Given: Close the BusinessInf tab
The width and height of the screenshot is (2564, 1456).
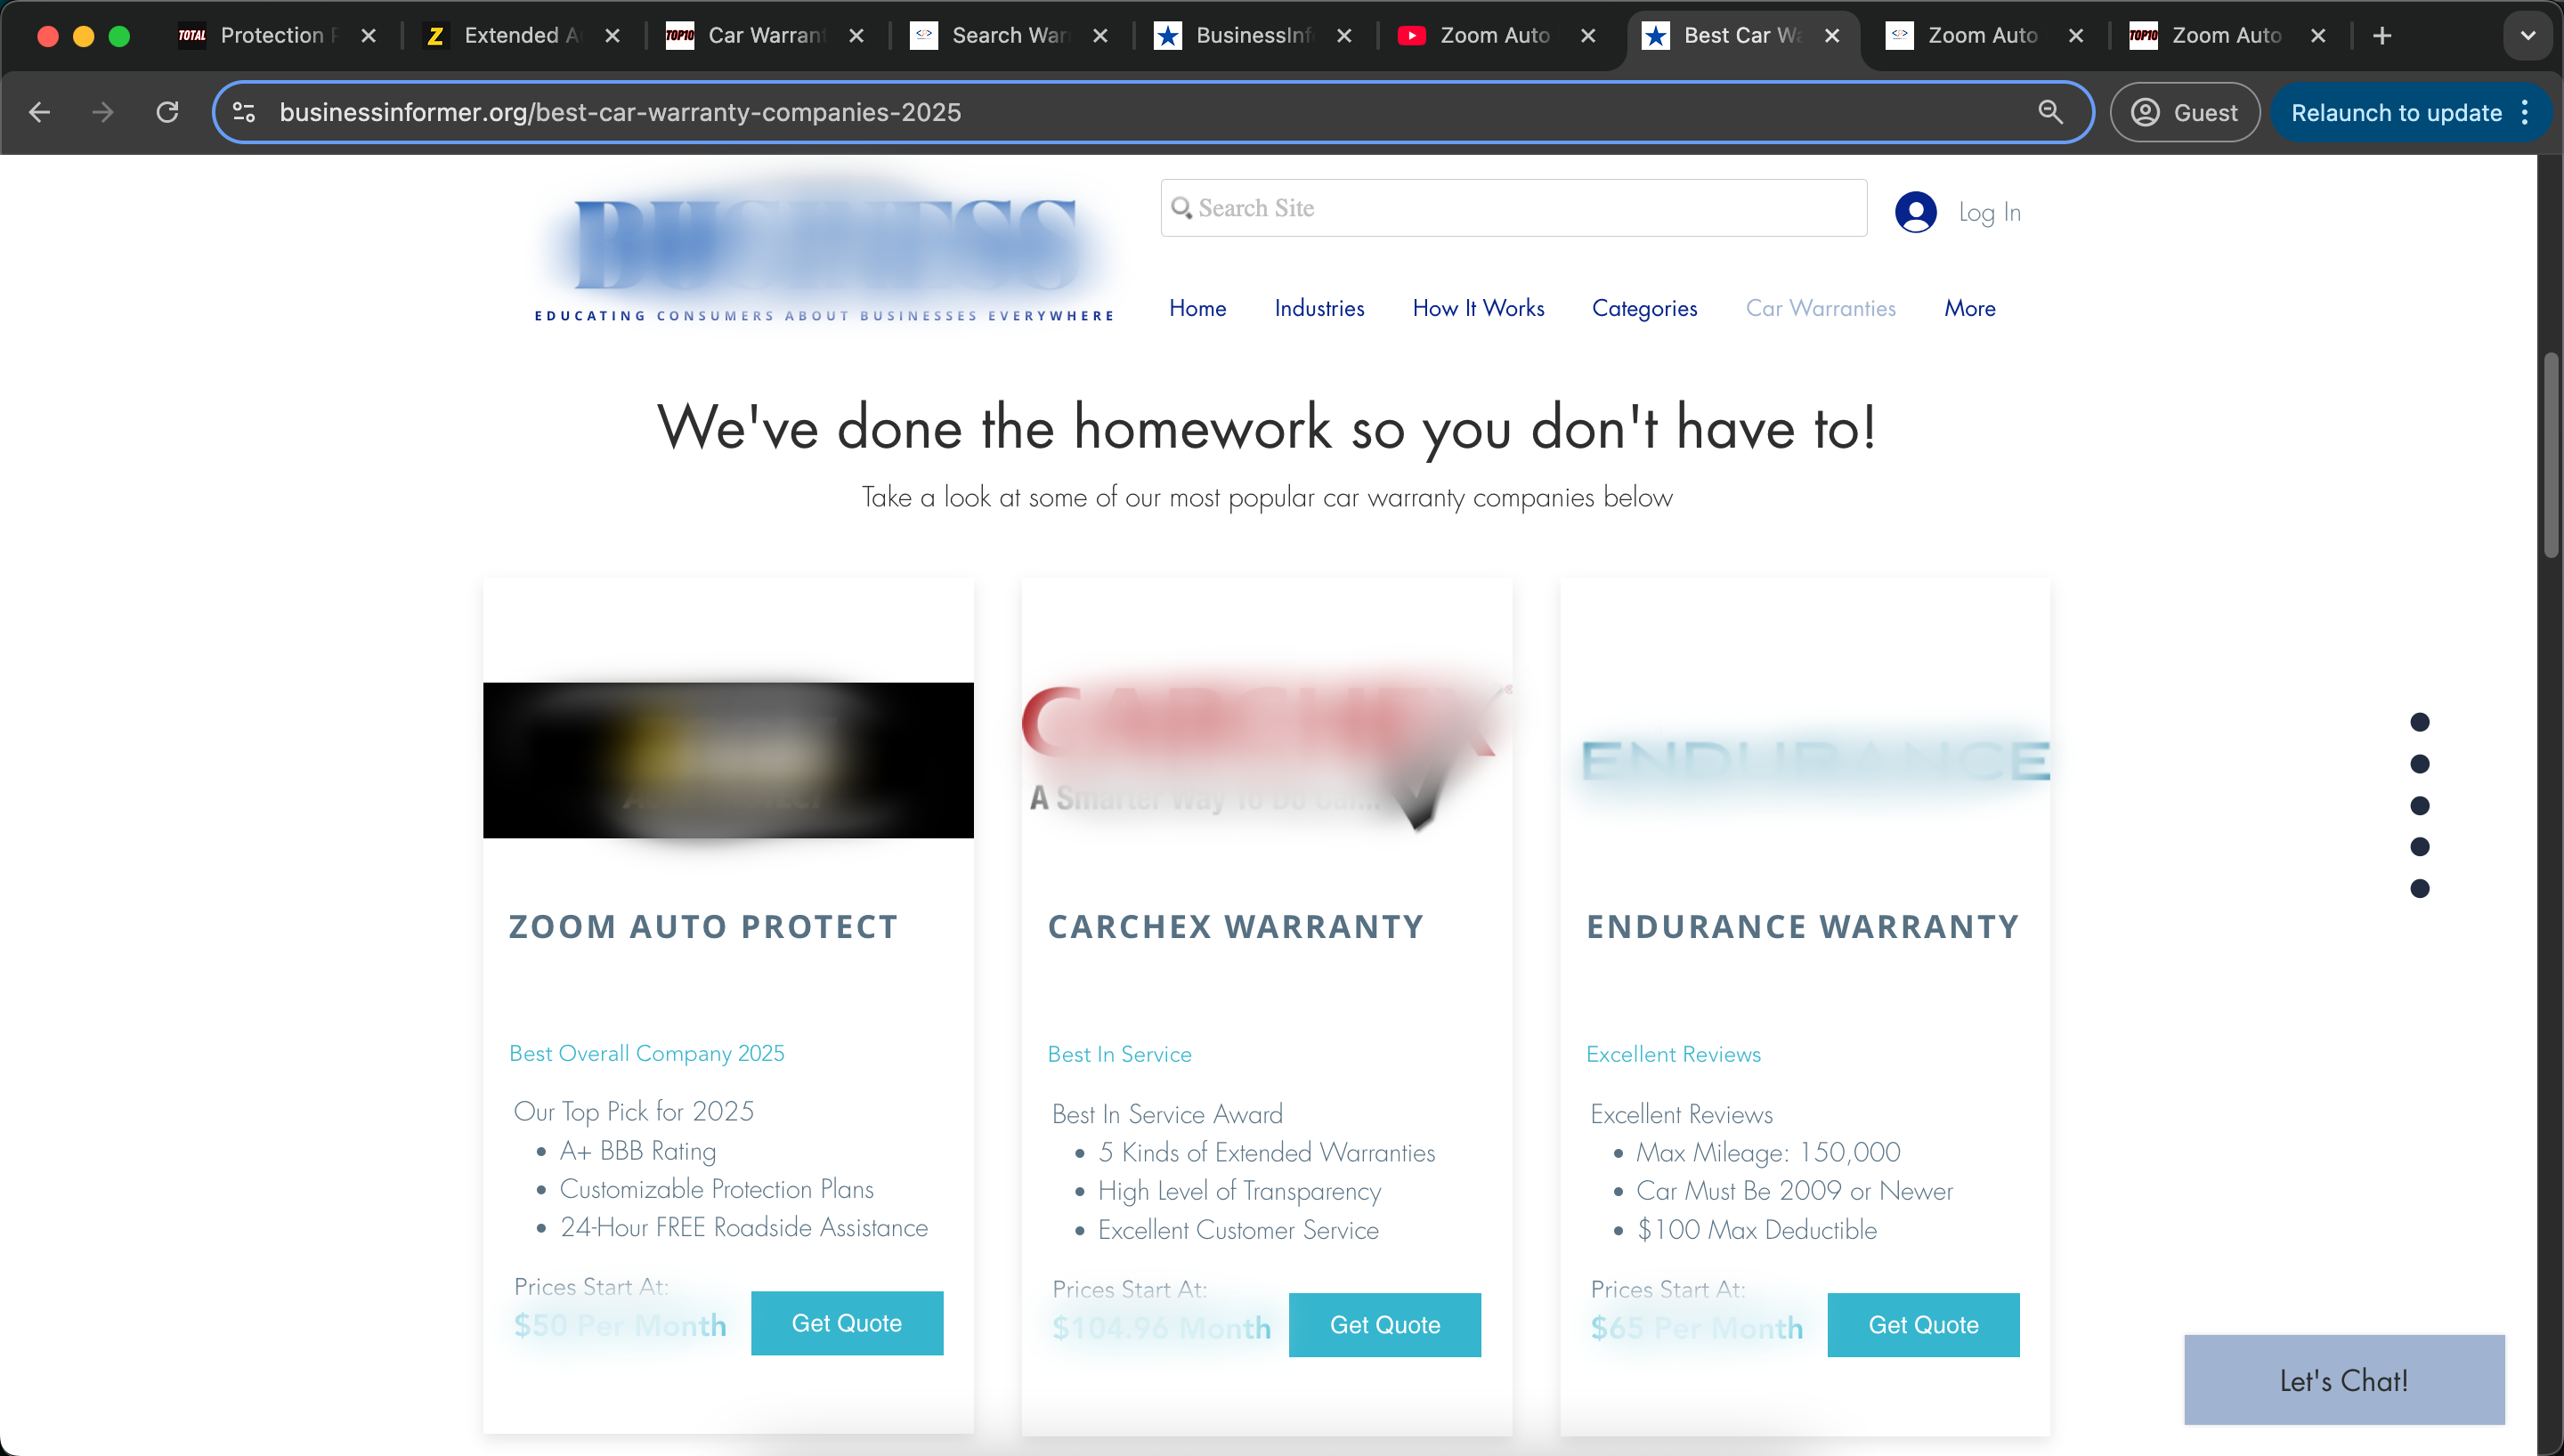Looking at the screenshot, I should (x=1344, y=36).
